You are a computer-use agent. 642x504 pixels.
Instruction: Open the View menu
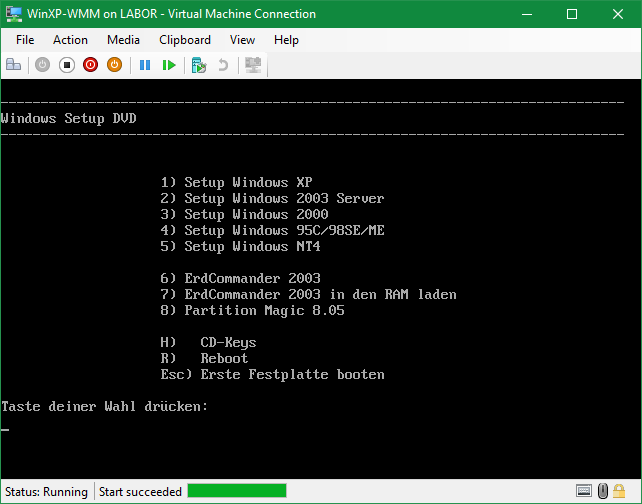(x=242, y=40)
